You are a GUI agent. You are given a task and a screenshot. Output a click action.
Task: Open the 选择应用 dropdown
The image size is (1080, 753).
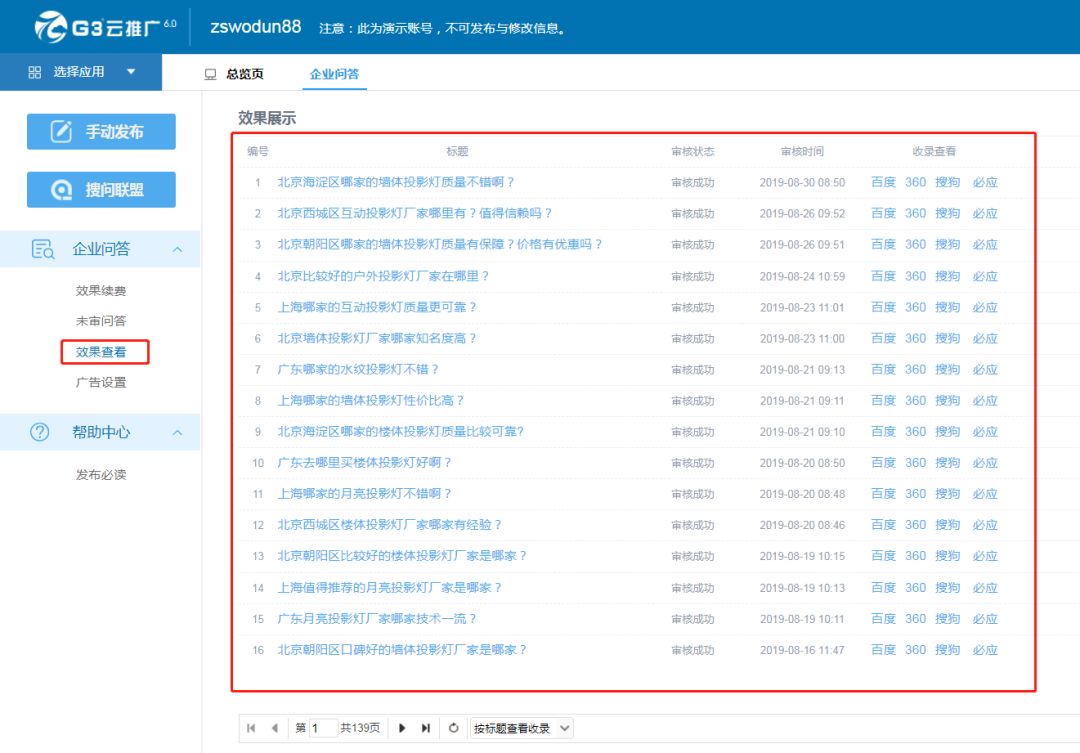81,72
